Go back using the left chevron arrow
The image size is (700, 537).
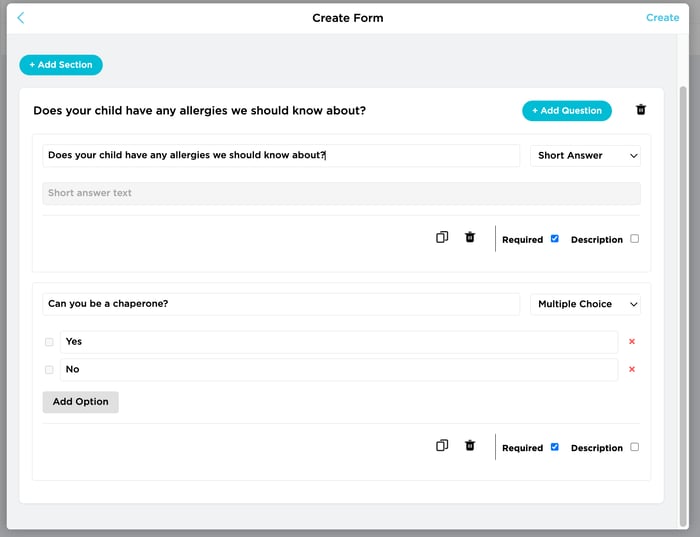(x=21, y=18)
